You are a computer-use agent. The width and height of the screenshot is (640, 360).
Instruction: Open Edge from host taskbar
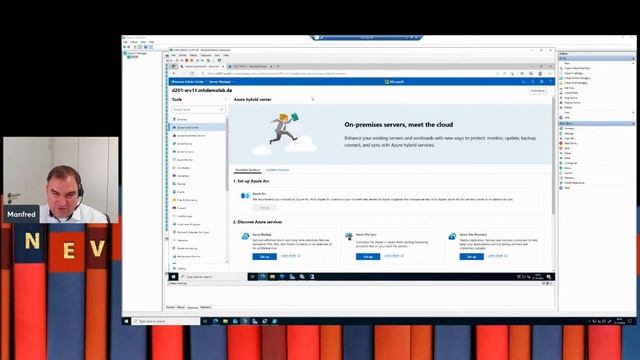215,321
